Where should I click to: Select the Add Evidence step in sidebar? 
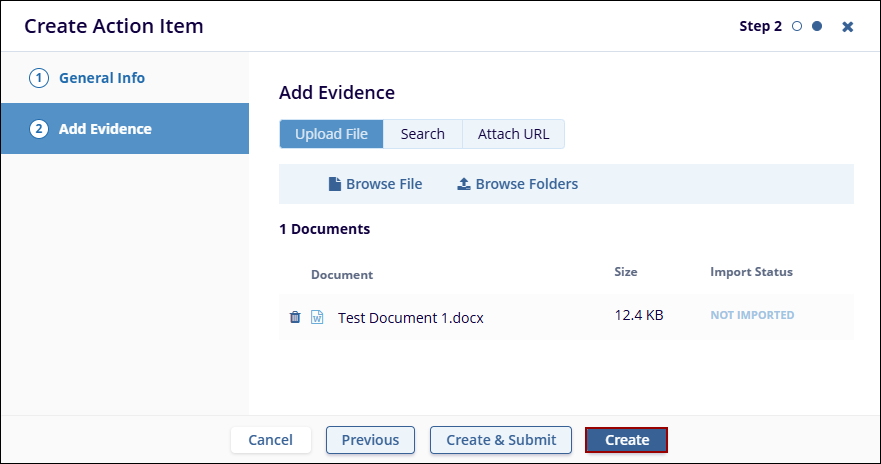click(x=105, y=129)
